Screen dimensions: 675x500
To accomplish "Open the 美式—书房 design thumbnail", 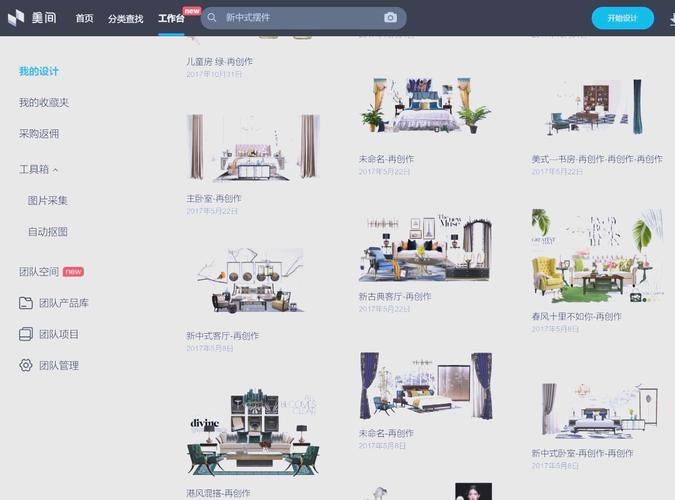I will tap(596, 107).
